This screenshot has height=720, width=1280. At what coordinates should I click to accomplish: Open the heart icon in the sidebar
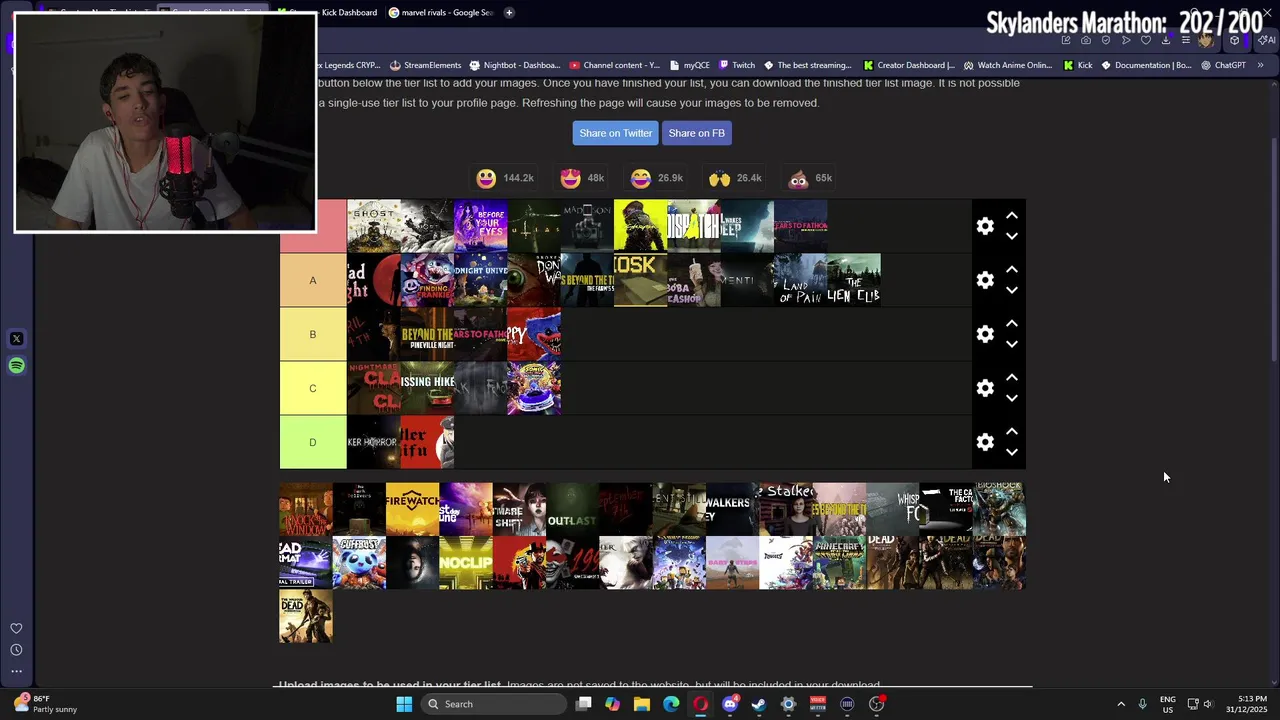pos(16,629)
